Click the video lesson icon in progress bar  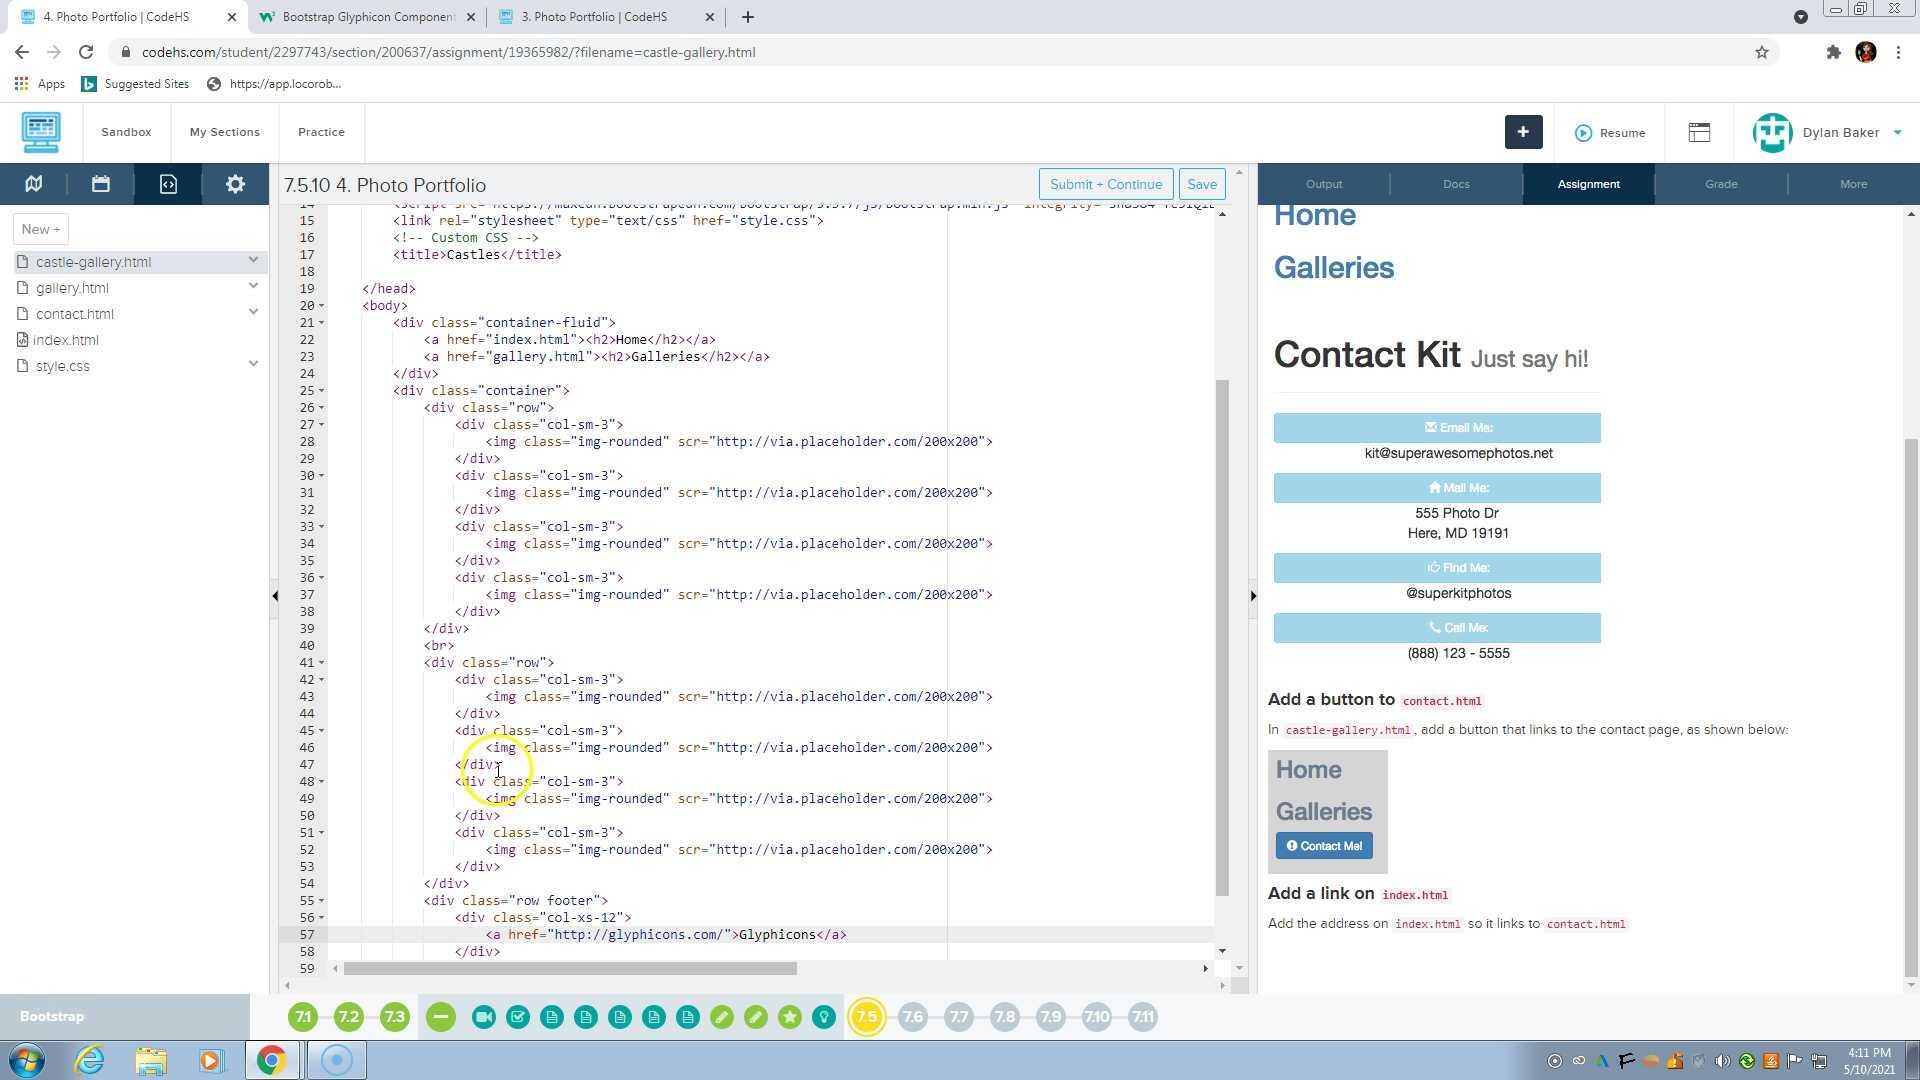(484, 1017)
